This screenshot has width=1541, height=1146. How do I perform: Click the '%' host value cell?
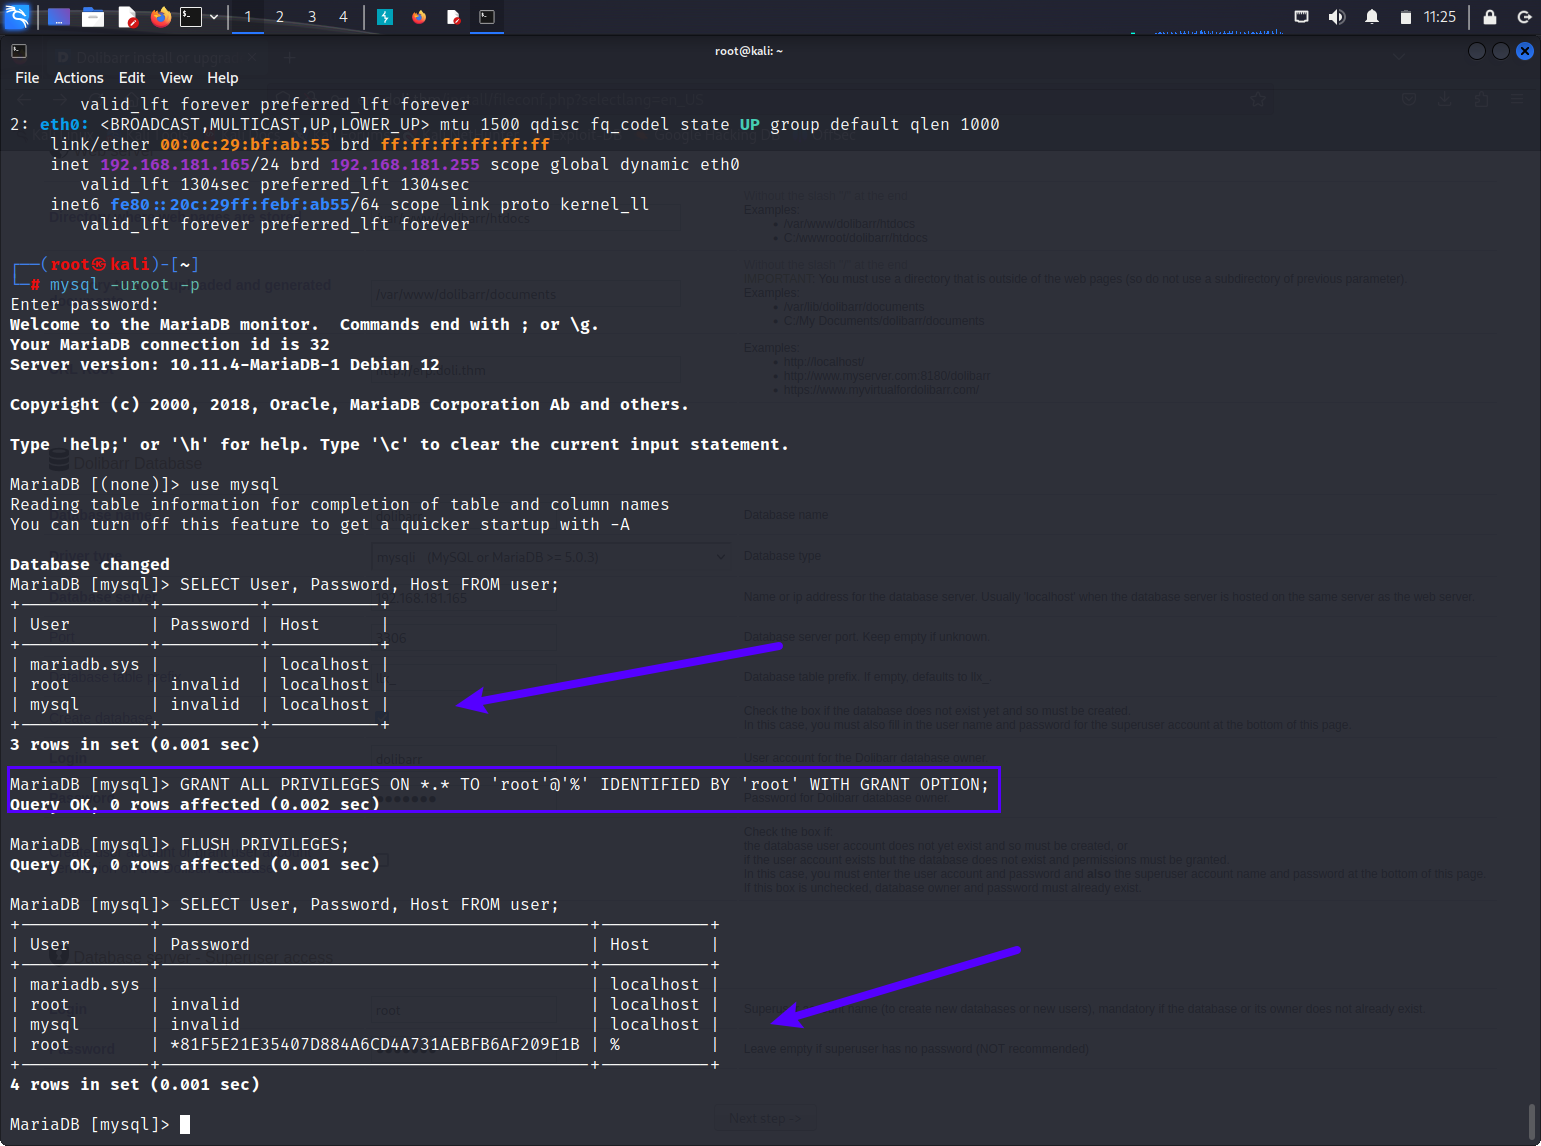click(615, 1044)
